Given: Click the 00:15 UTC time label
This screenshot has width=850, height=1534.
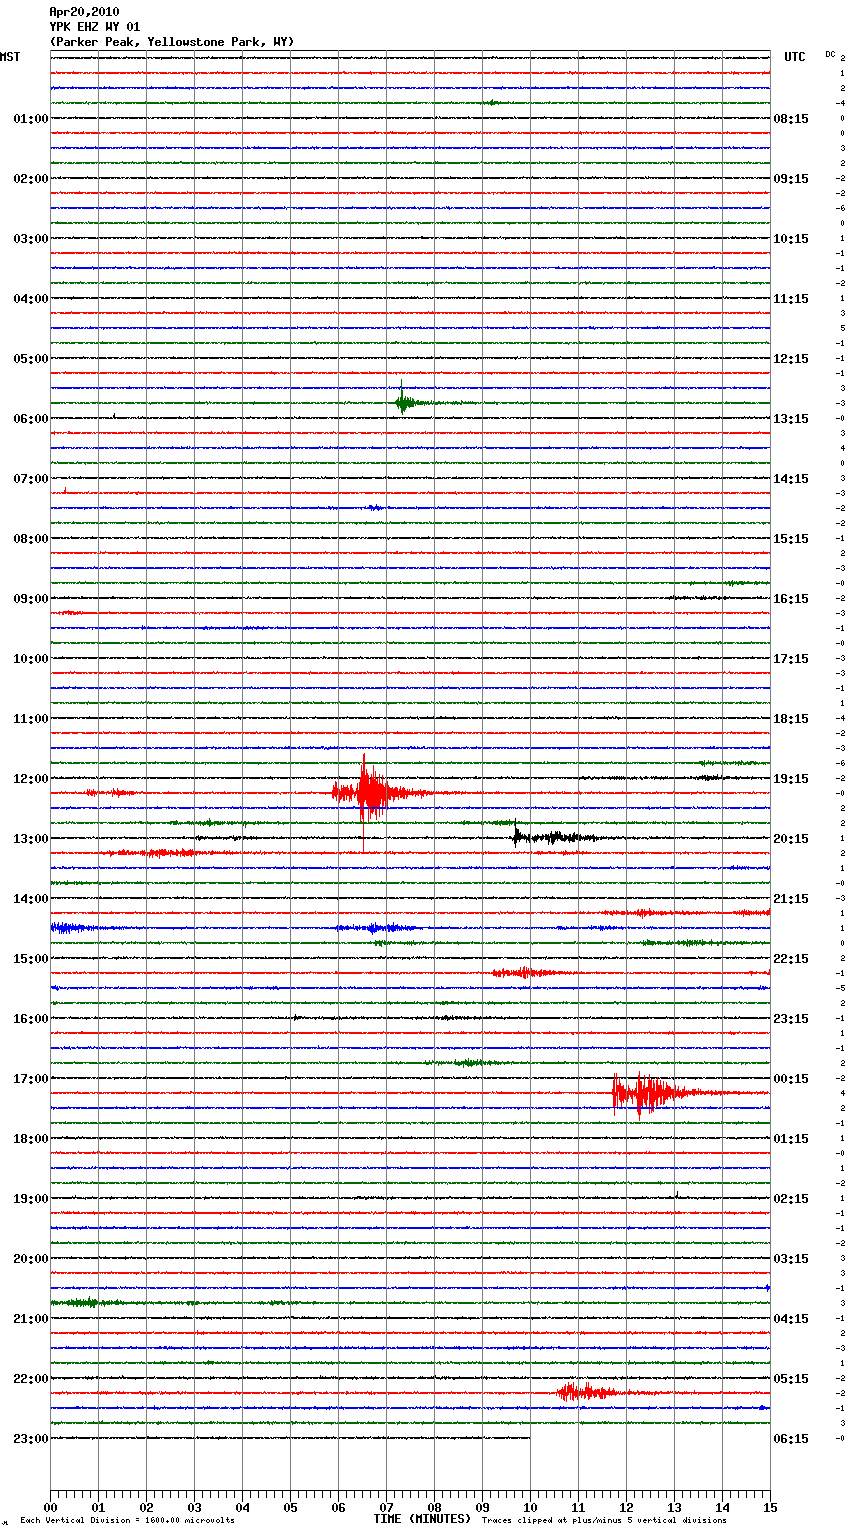Looking at the screenshot, I should coord(791,1079).
